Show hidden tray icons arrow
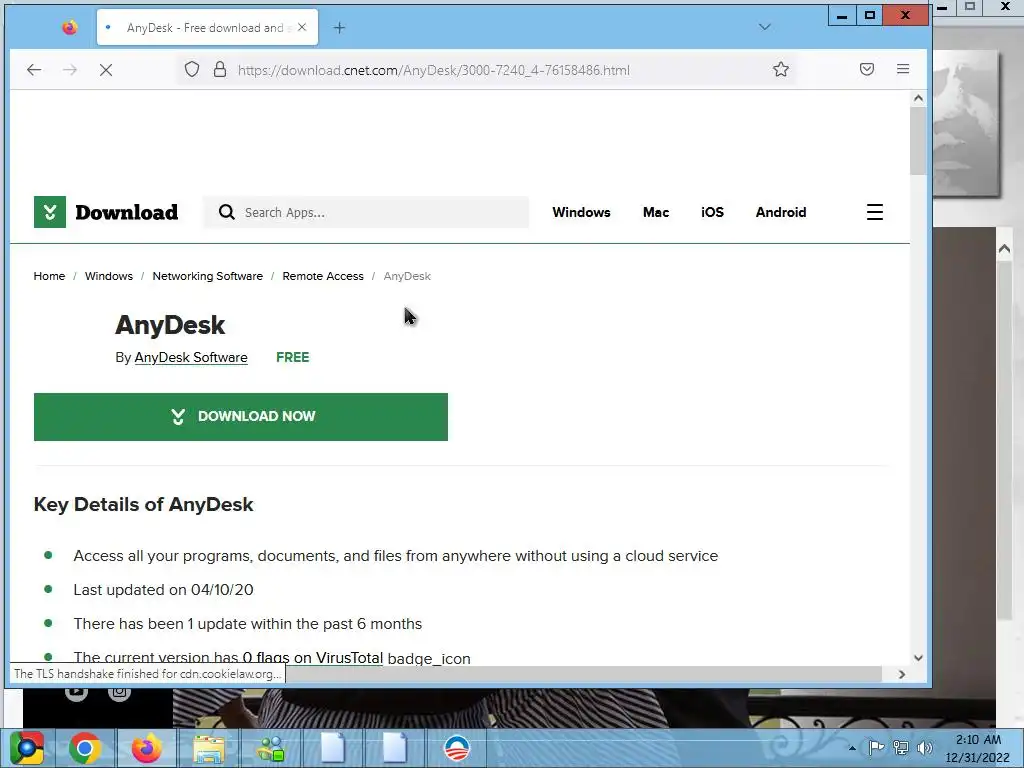The width and height of the screenshot is (1024, 768). tap(852, 748)
